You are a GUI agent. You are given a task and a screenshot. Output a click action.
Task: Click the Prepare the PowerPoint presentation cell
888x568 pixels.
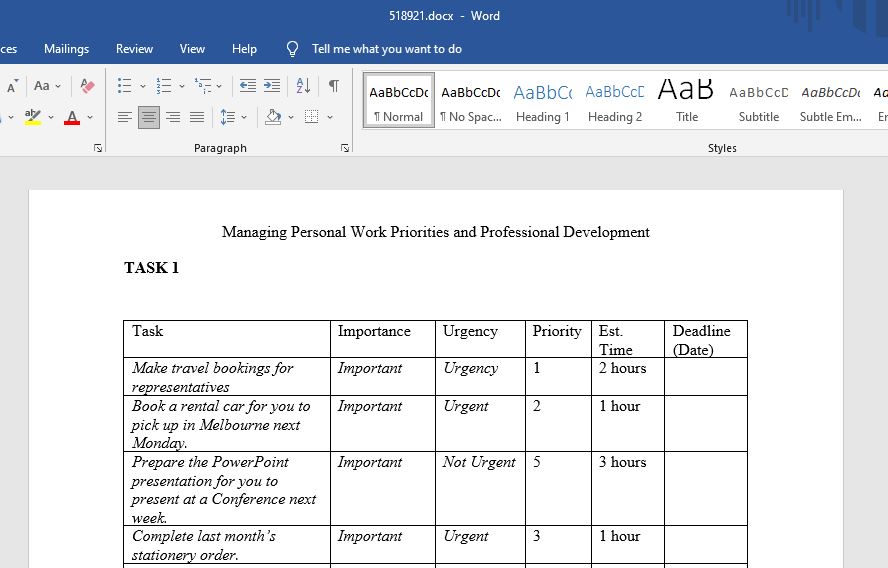pos(227,489)
